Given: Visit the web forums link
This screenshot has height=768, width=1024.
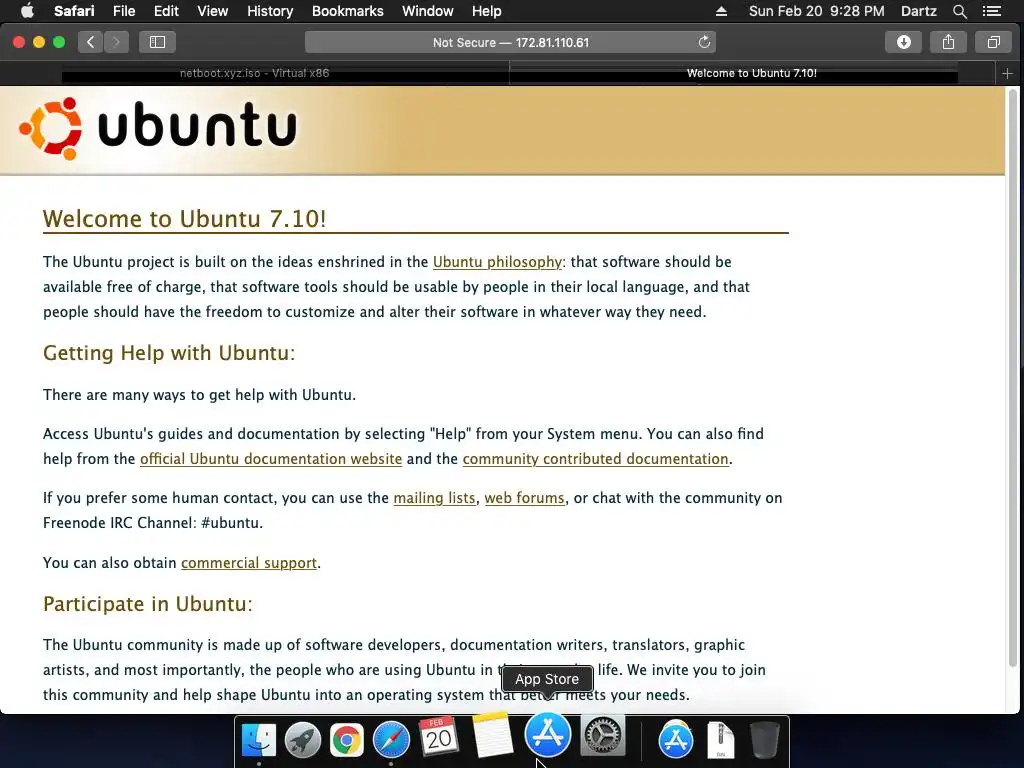Looking at the screenshot, I should tap(524, 498).
